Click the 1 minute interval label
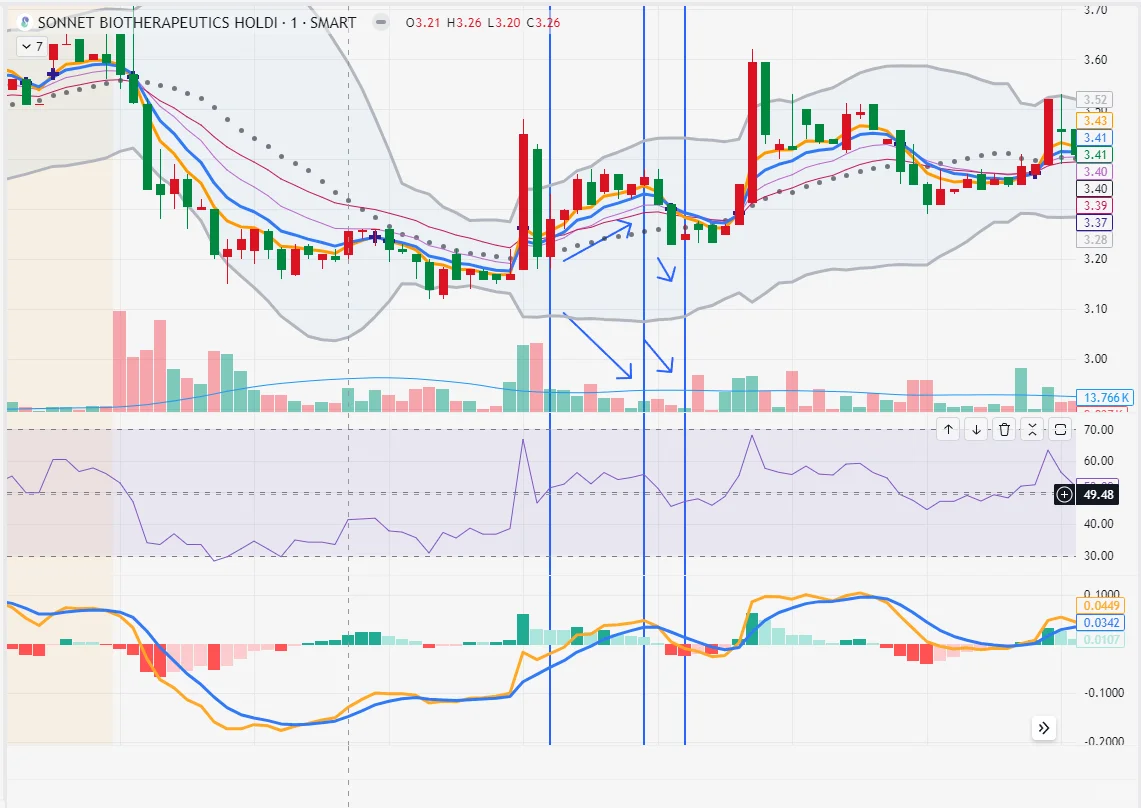 point(294,23)
